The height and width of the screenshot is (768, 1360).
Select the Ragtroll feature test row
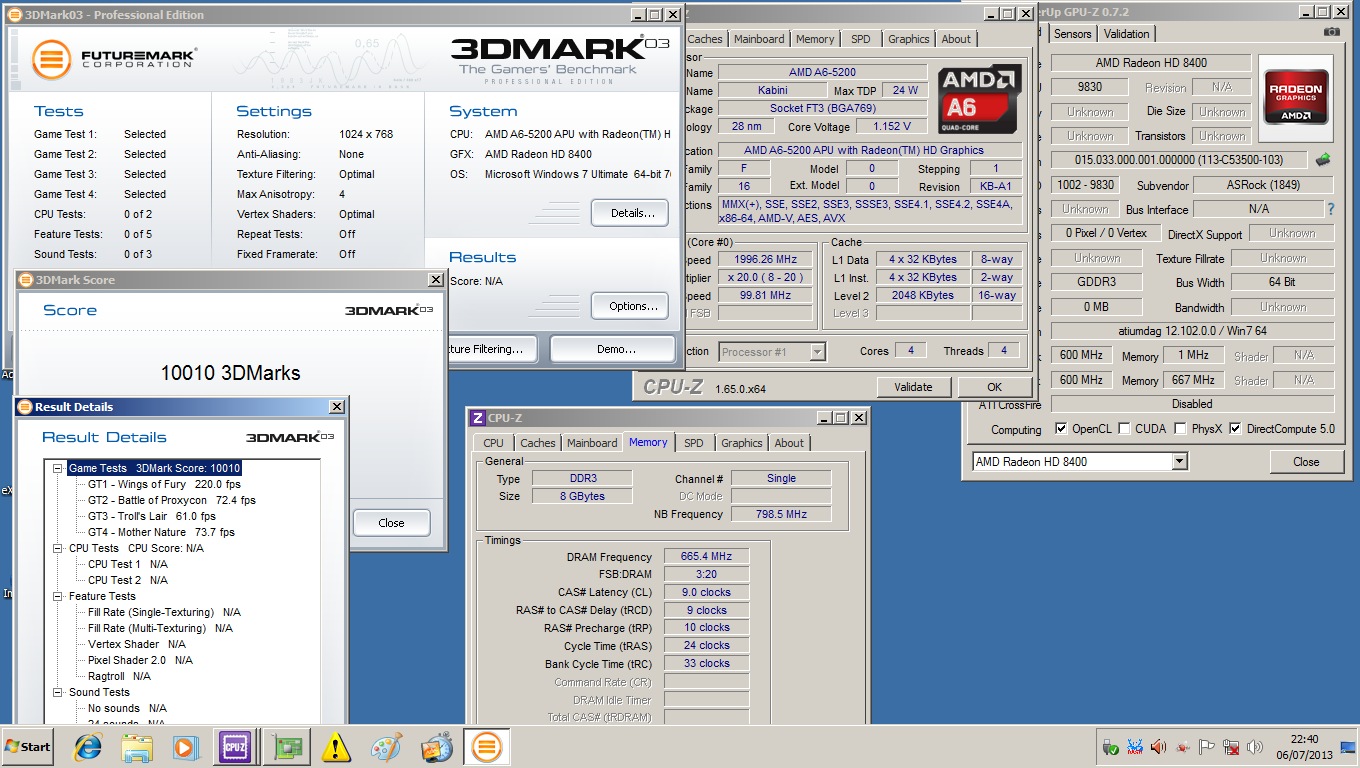pyautogui.click(x=119, y=676)
